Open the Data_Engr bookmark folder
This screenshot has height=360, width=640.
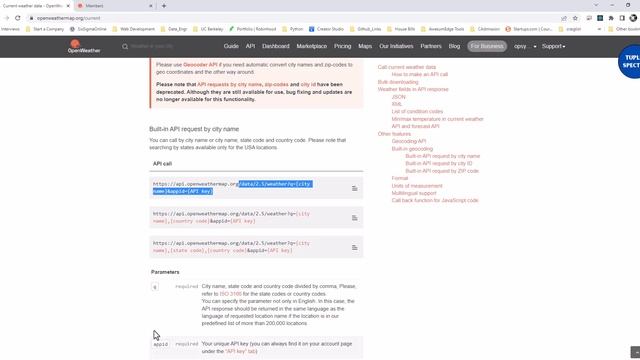tap(174, 29)
